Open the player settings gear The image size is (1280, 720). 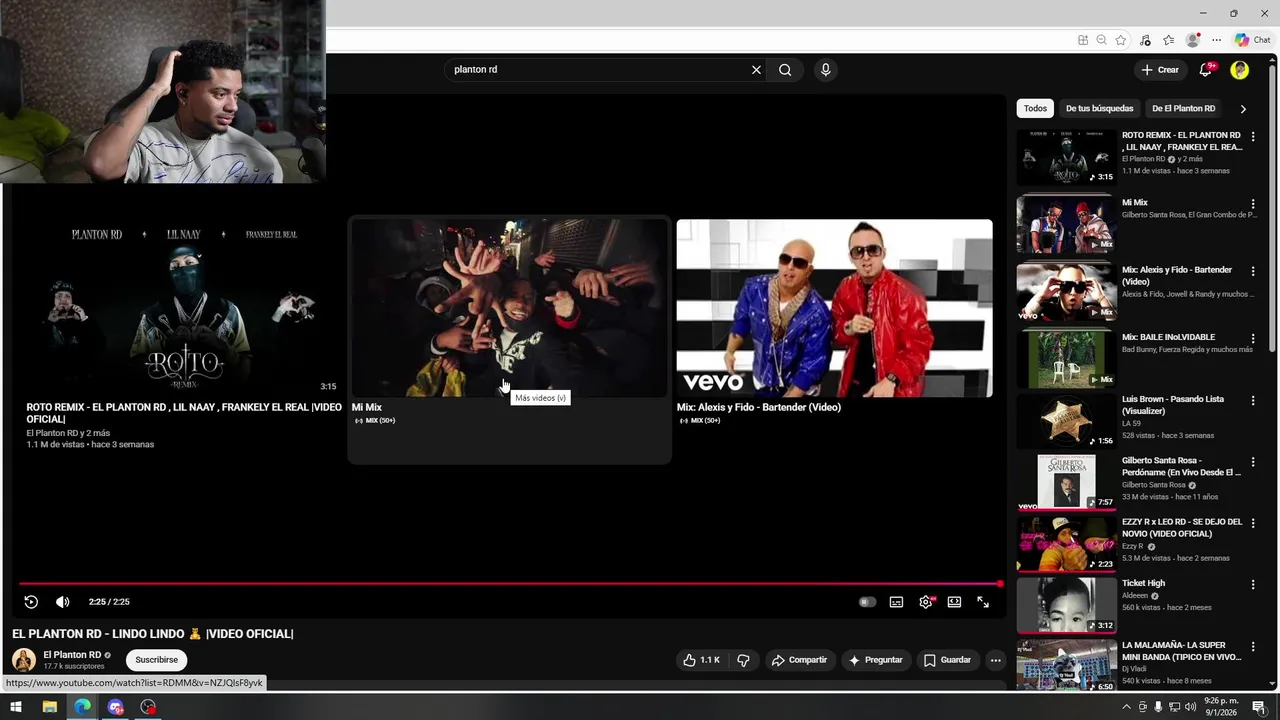click(x=926, y=602)
